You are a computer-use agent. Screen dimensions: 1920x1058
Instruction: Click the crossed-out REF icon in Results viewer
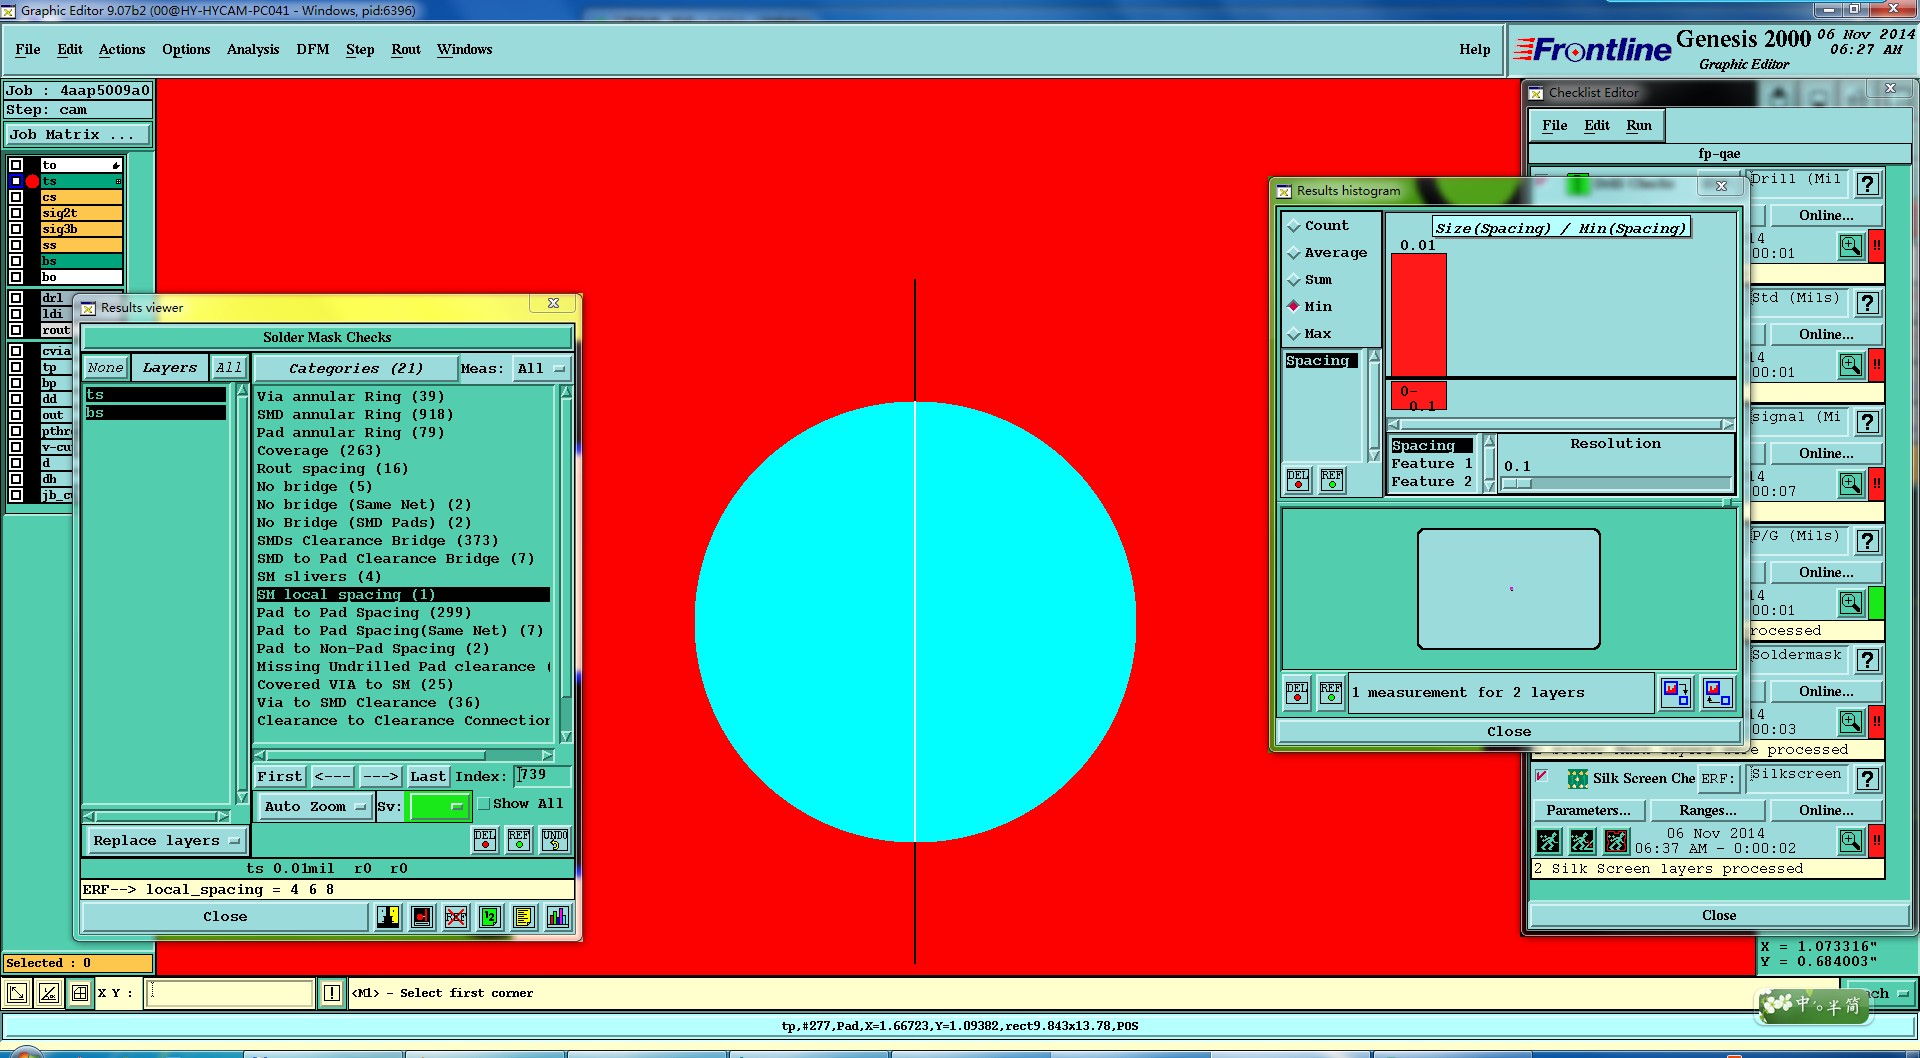(456, 916)
